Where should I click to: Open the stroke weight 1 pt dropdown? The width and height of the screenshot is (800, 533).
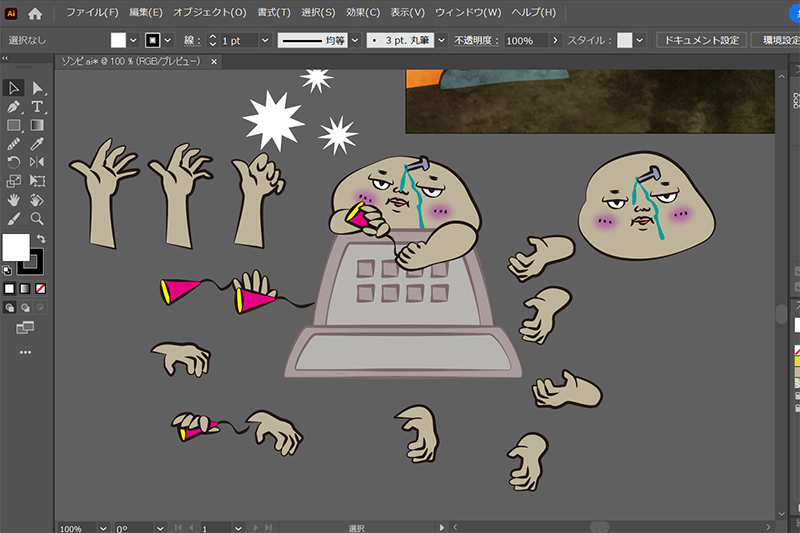(x=265, y=40)
